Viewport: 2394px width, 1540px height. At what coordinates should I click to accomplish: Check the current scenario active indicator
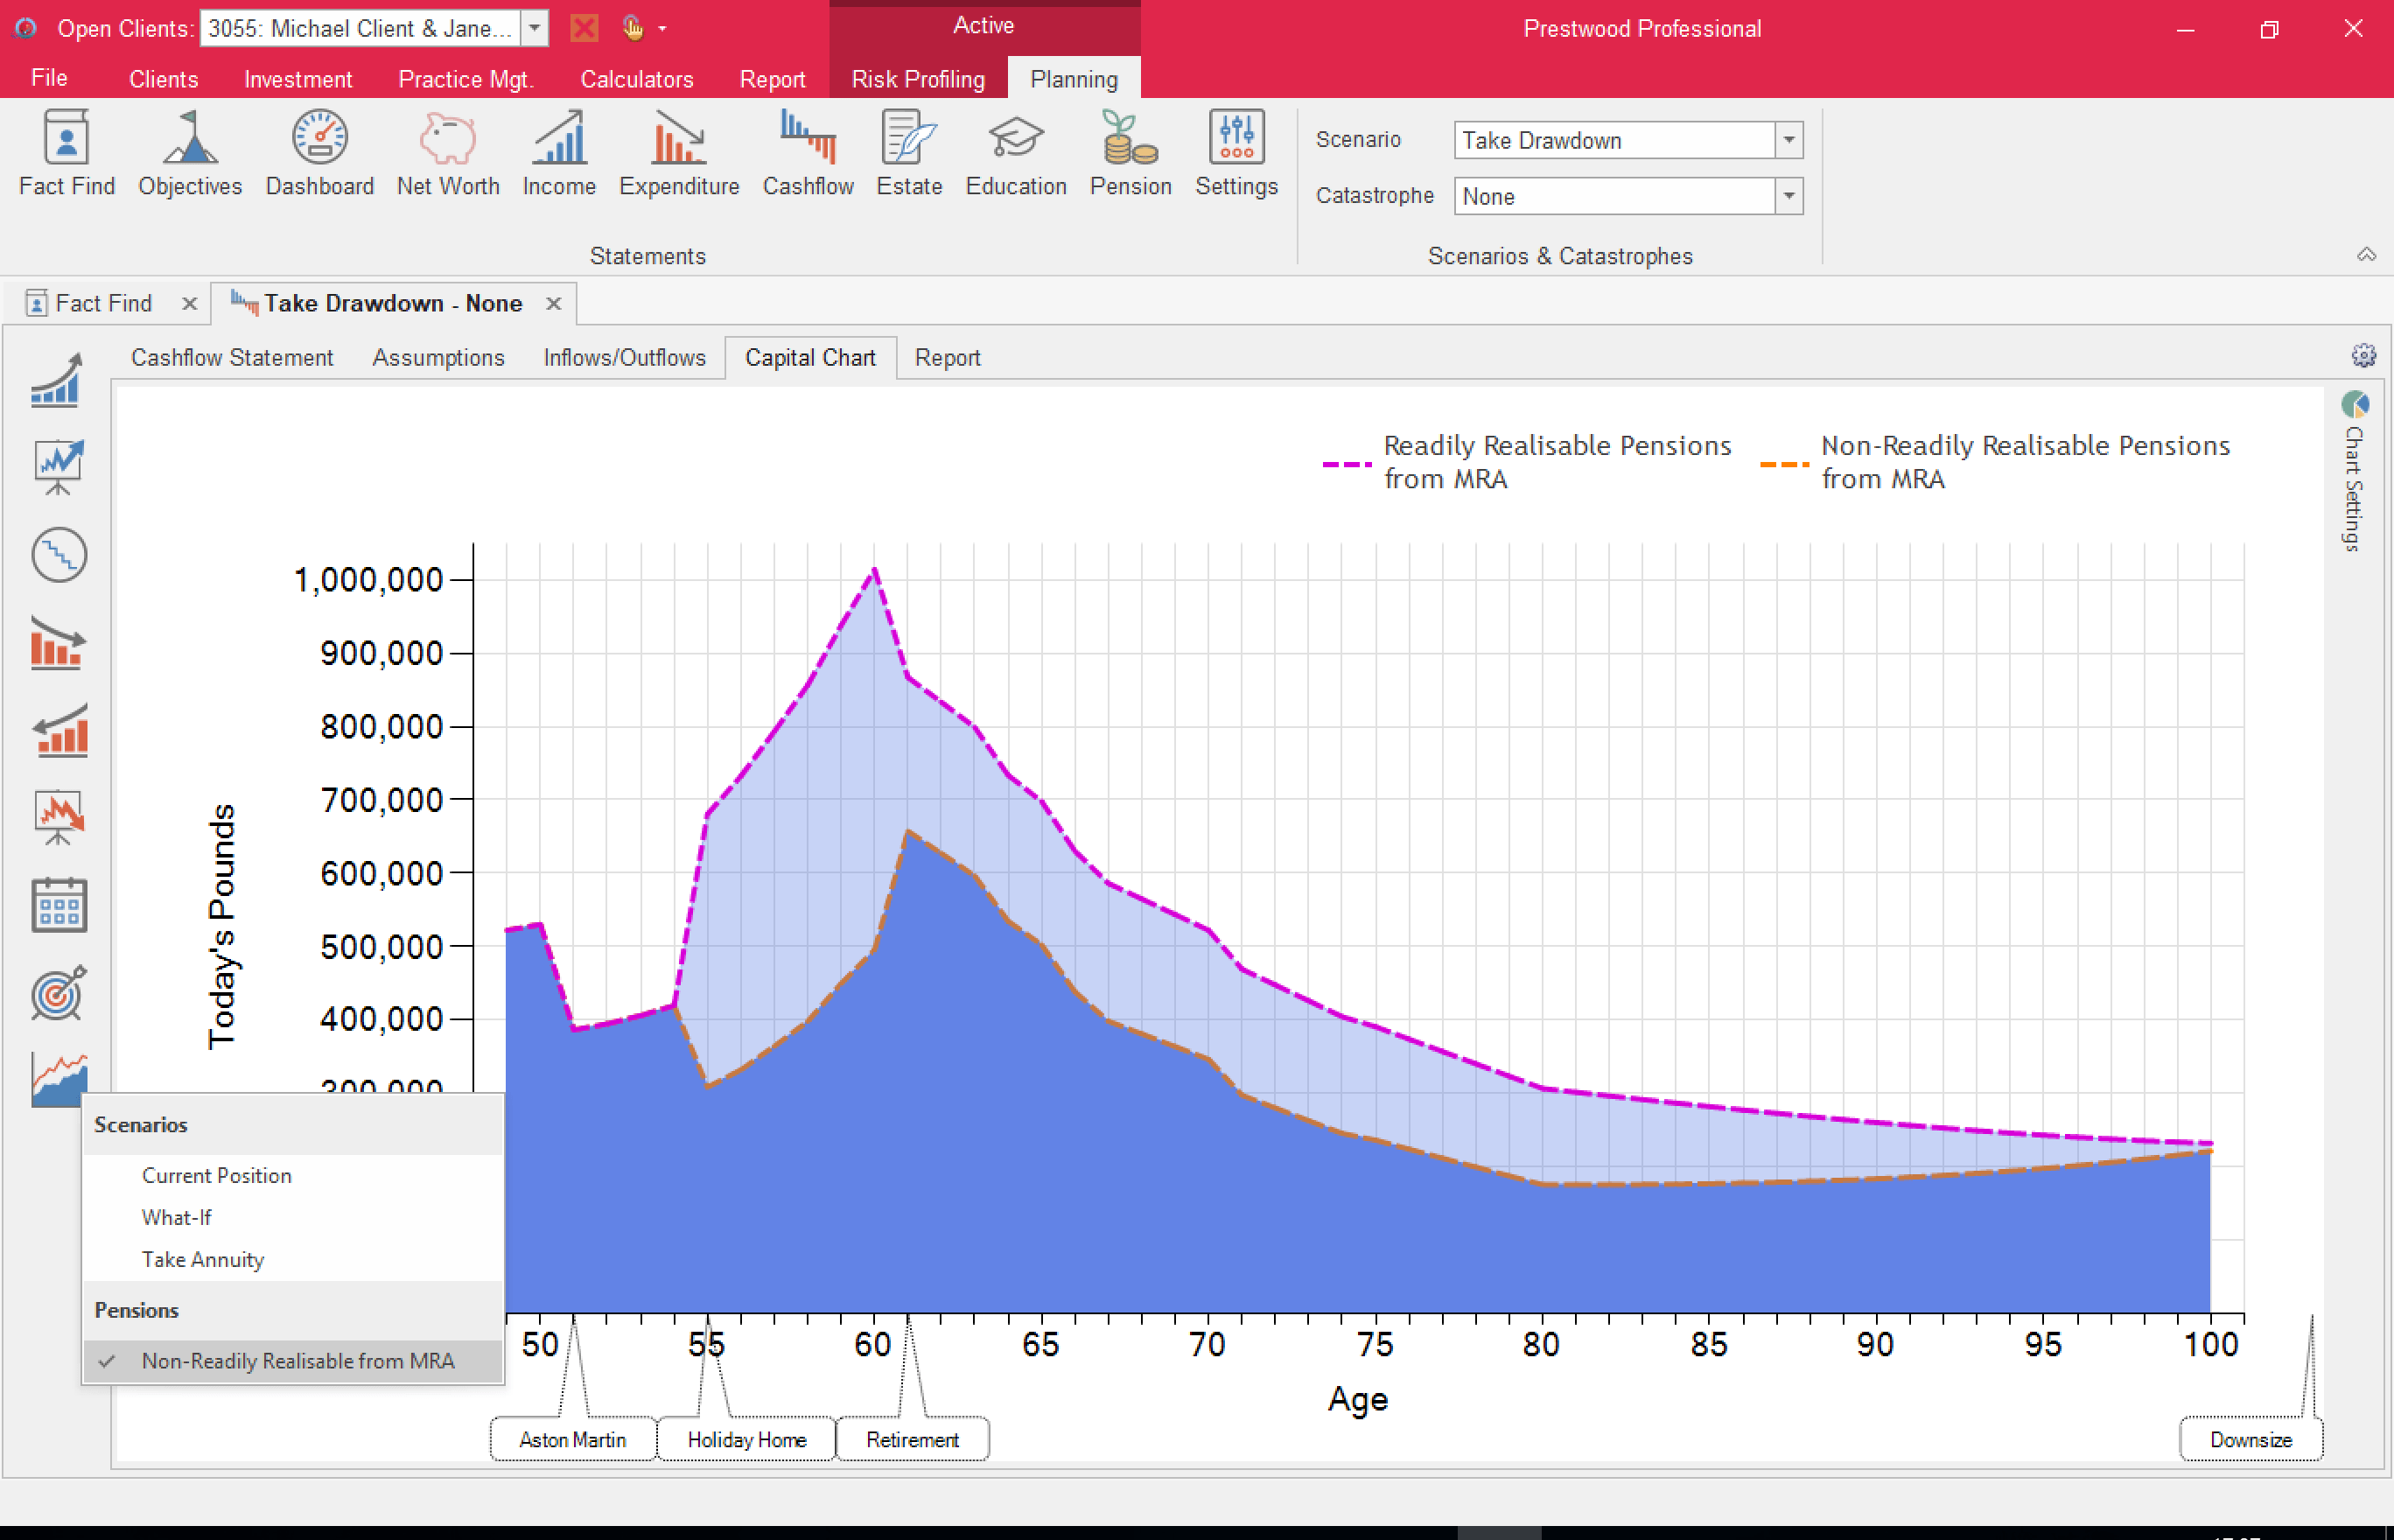point(108,1361)
